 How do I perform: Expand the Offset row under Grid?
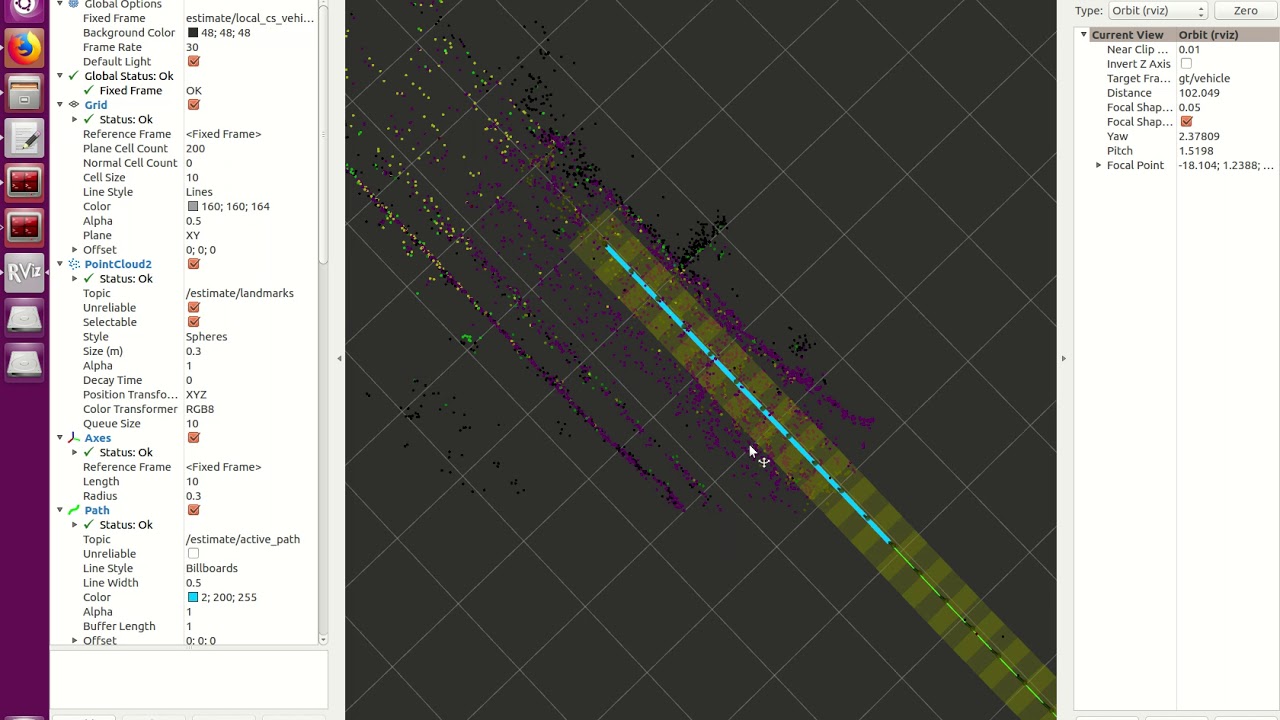[75, 250]
